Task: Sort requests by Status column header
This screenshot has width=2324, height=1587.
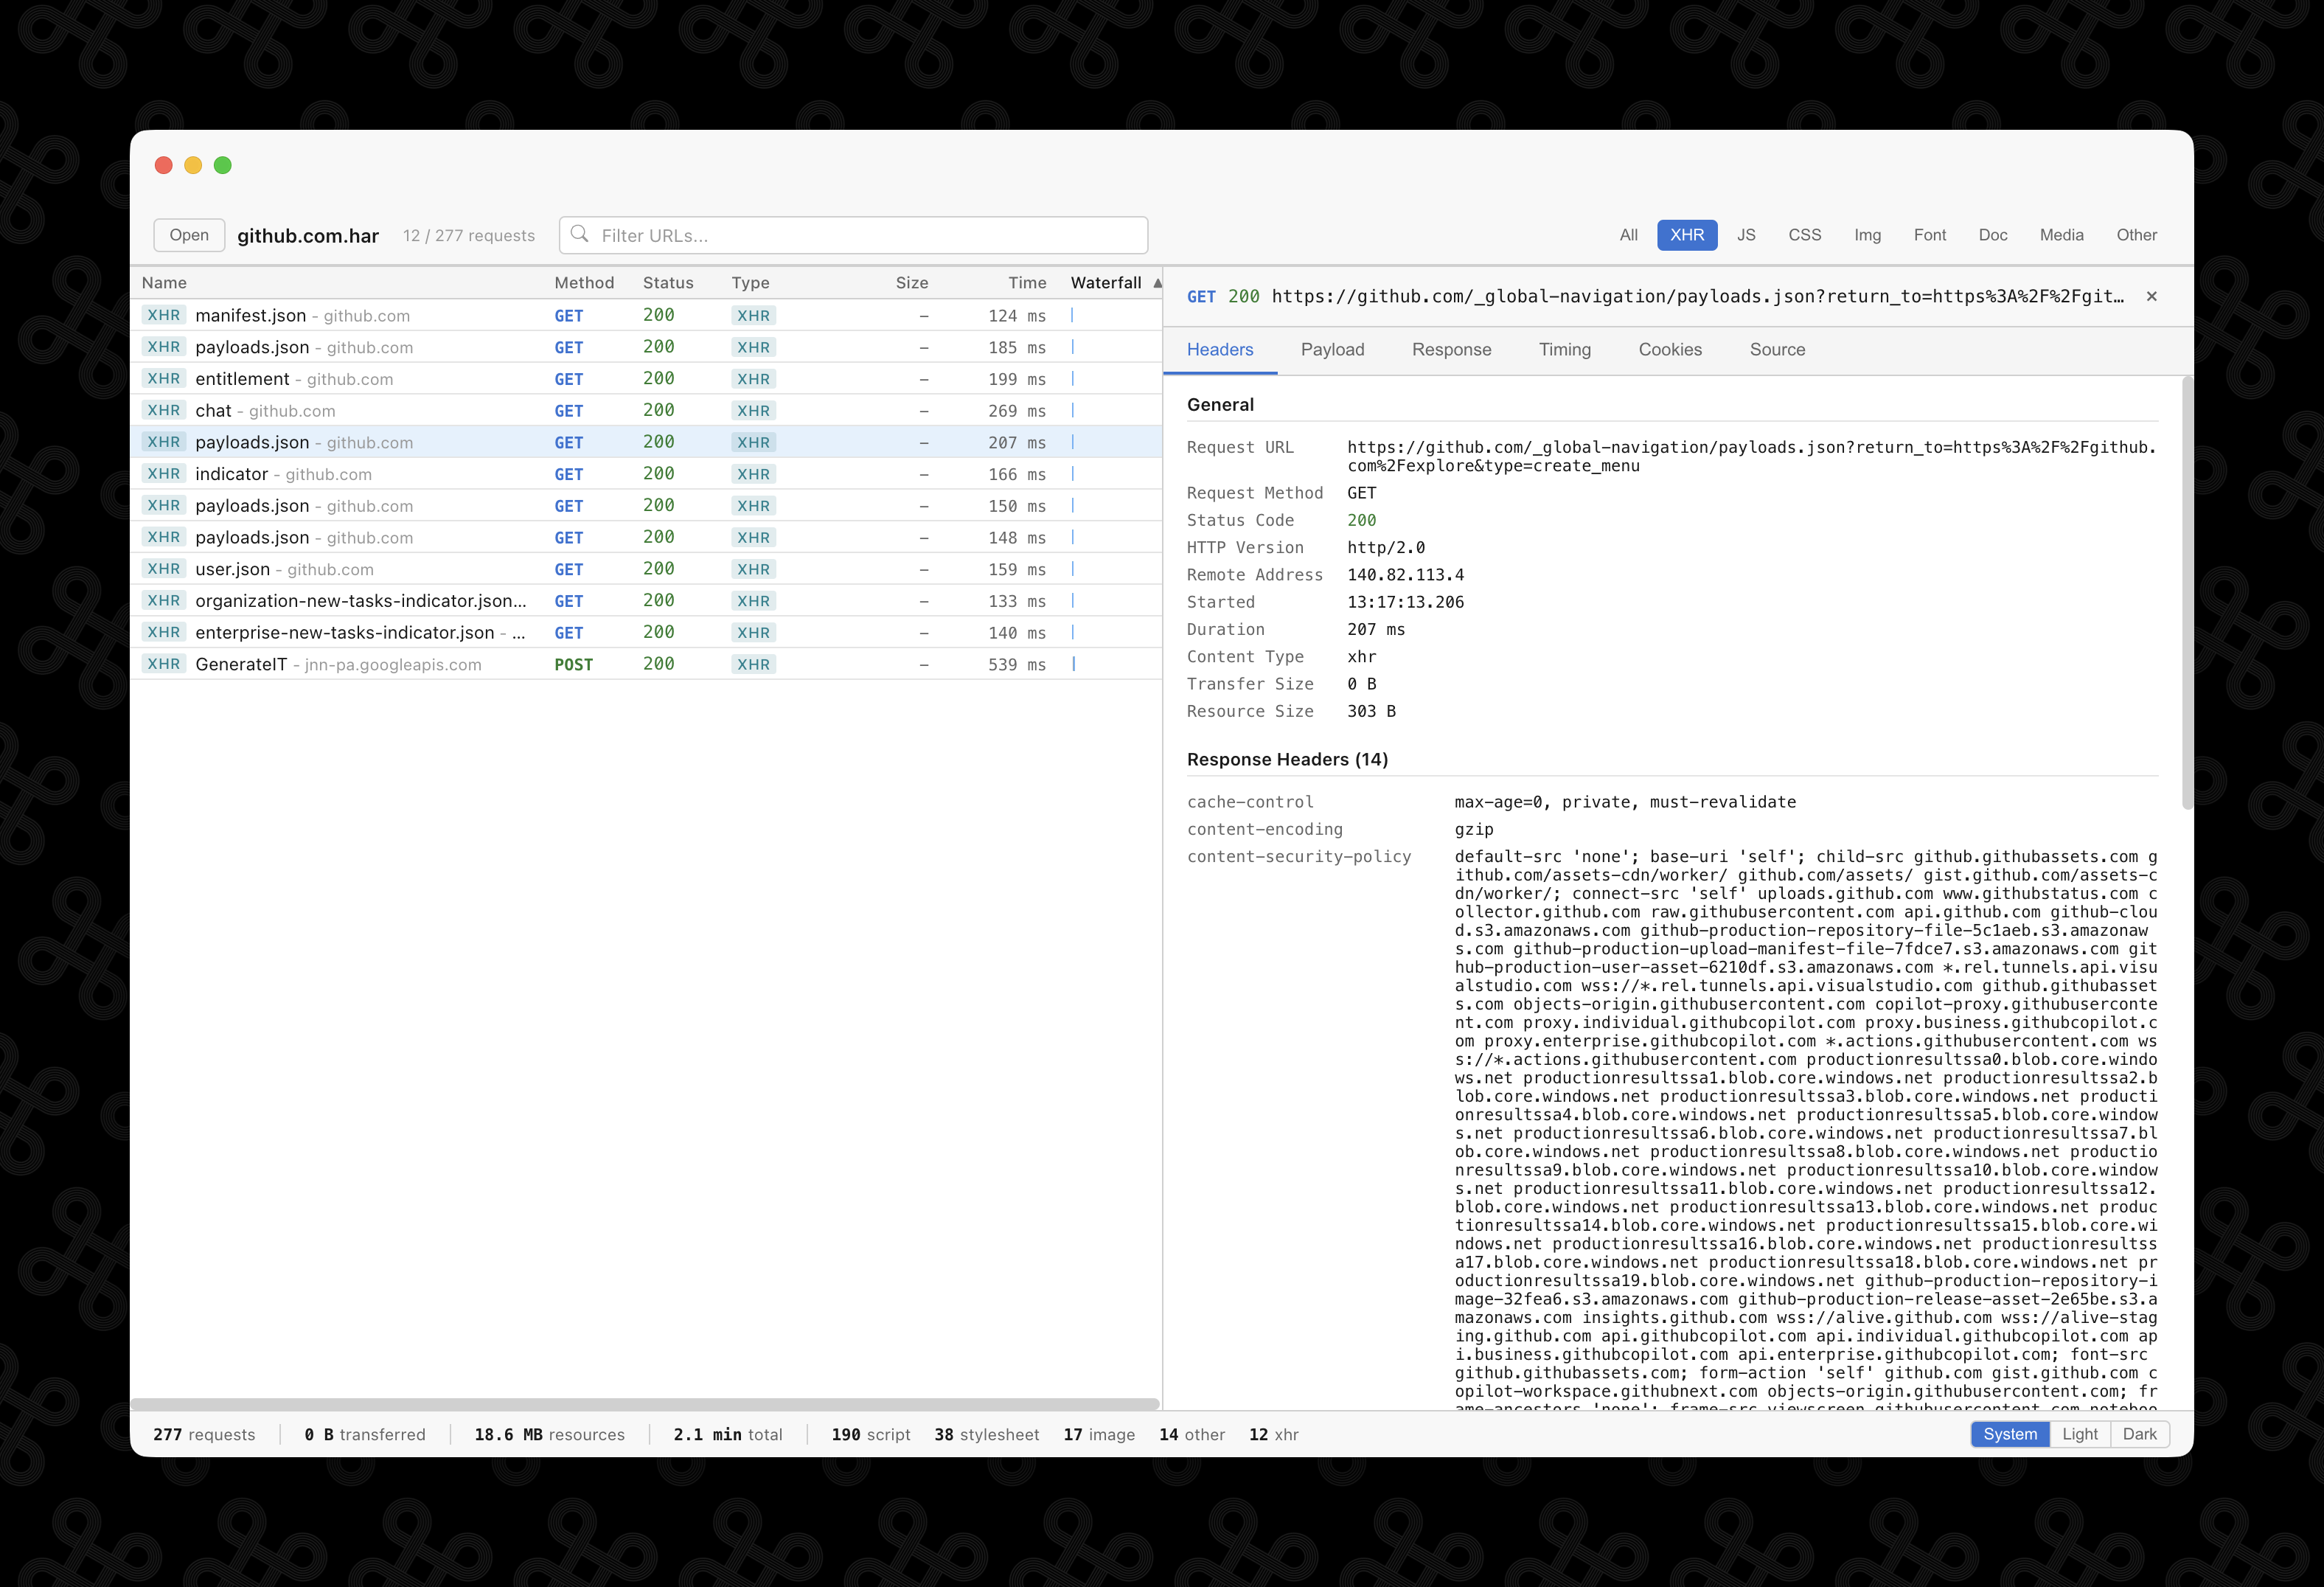Action: tap(668, 283)
